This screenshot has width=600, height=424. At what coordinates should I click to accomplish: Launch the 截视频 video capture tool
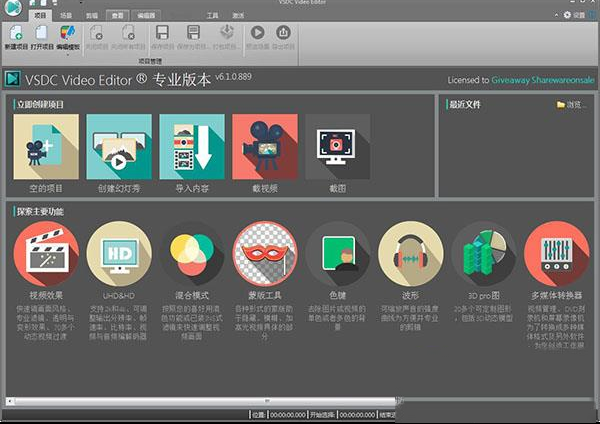pyautogui.click(x=265, y=146)
